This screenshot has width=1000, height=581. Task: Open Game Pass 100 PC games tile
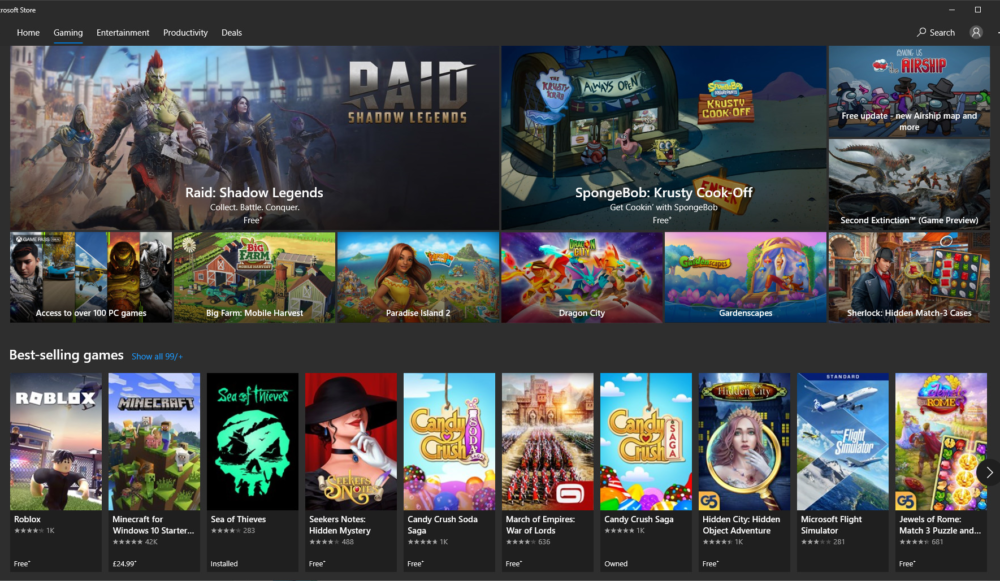(x=91, y=277)
